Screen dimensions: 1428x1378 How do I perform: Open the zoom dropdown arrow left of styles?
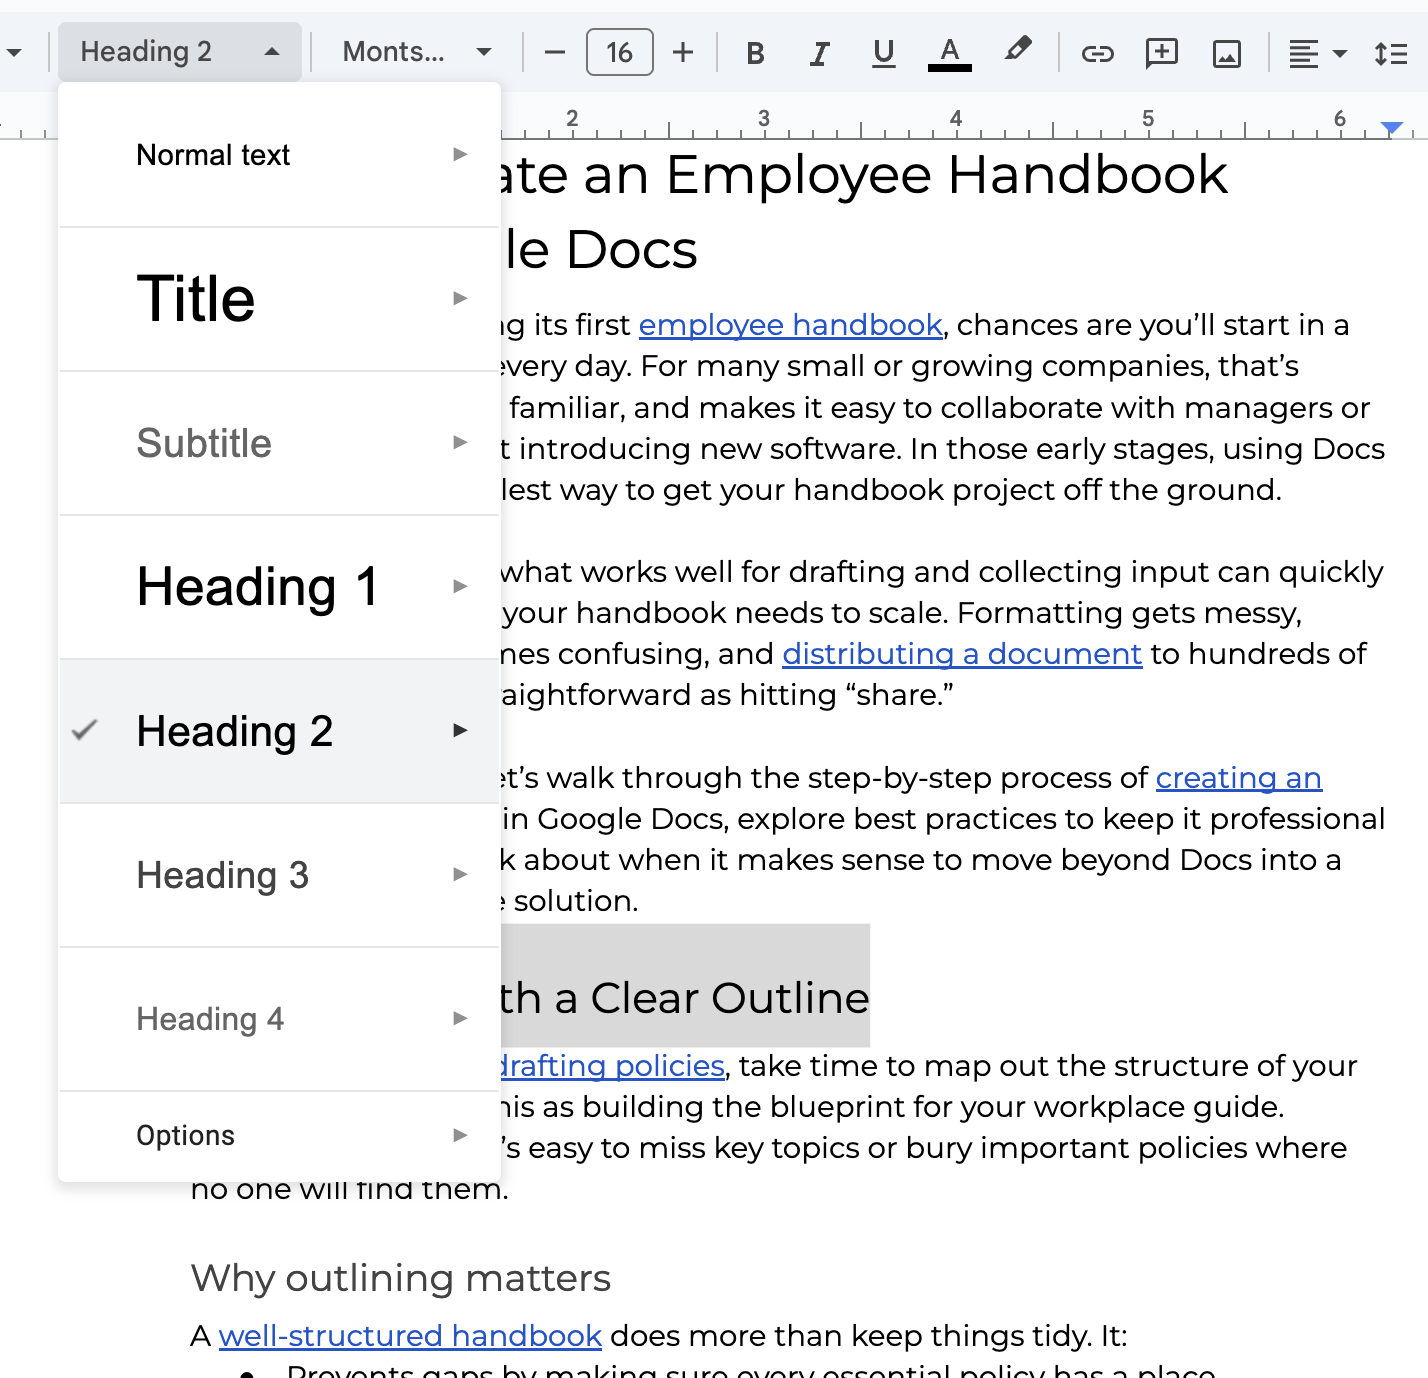click(x=14, y=52)
